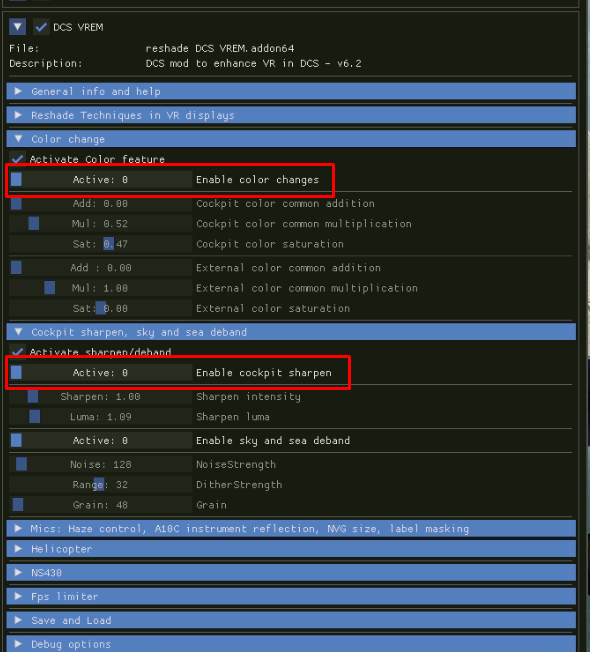Collapse the DCS VREM addon arrow
The image size is (590, 652).
[x=17, y=27]
